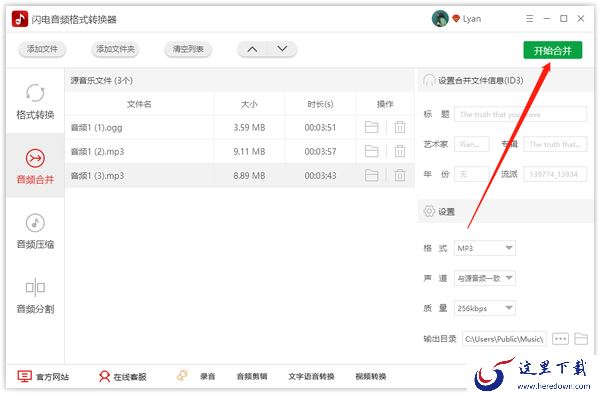
Task: Open folder for 音频1 (2).mp3 row
Action: coord(371,151)
